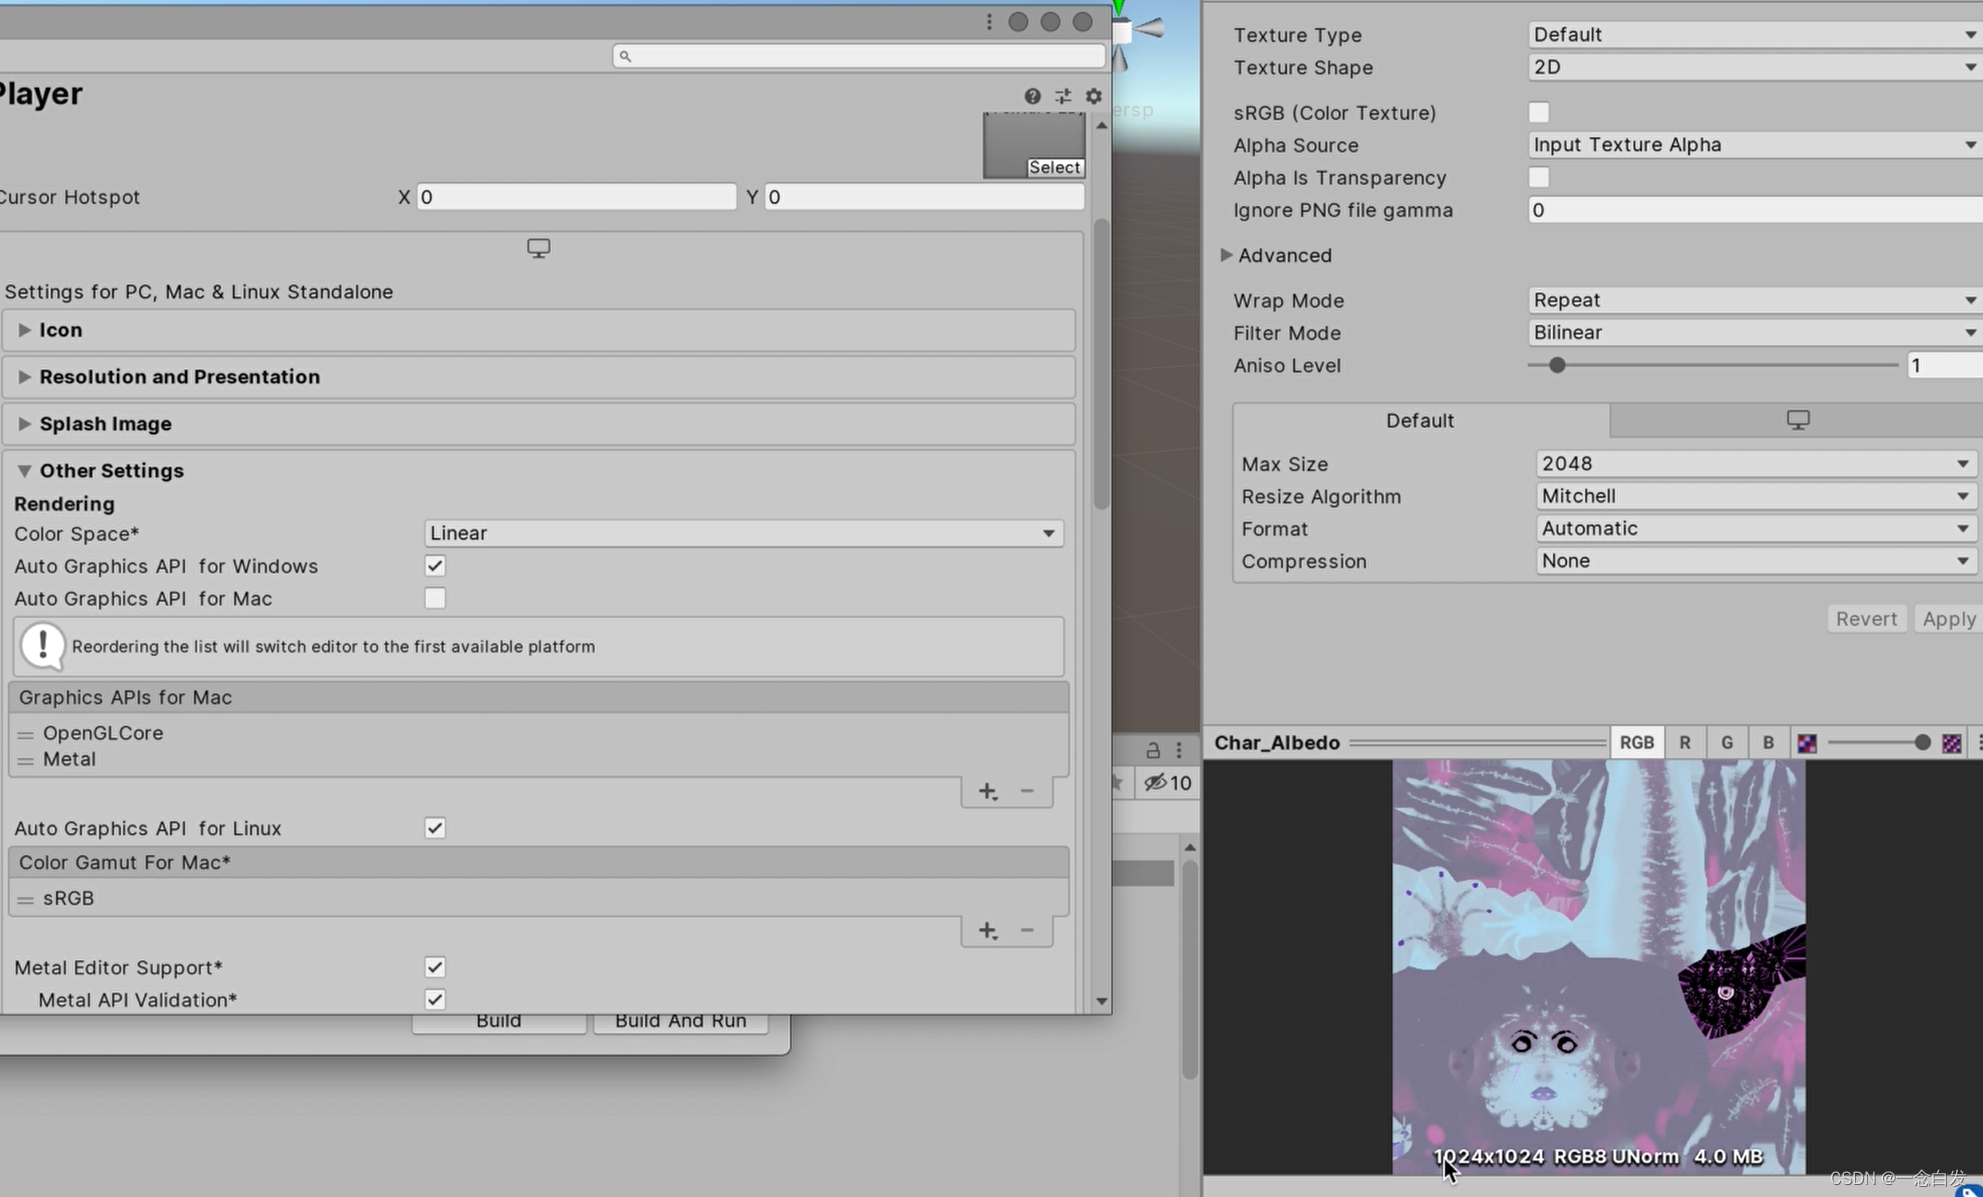1983x1197 pixels.
Task: Toggle alpha channel preview icon
Action: (x=1806, y=743)
